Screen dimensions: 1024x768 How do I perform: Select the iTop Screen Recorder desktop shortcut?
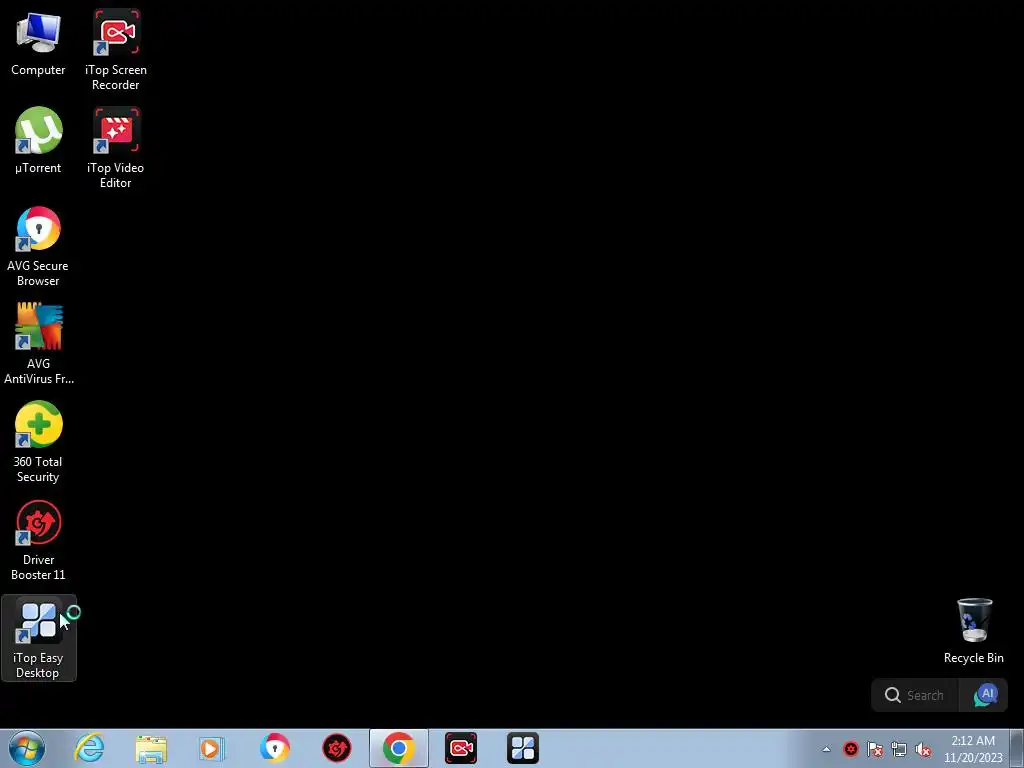point(116,50)
